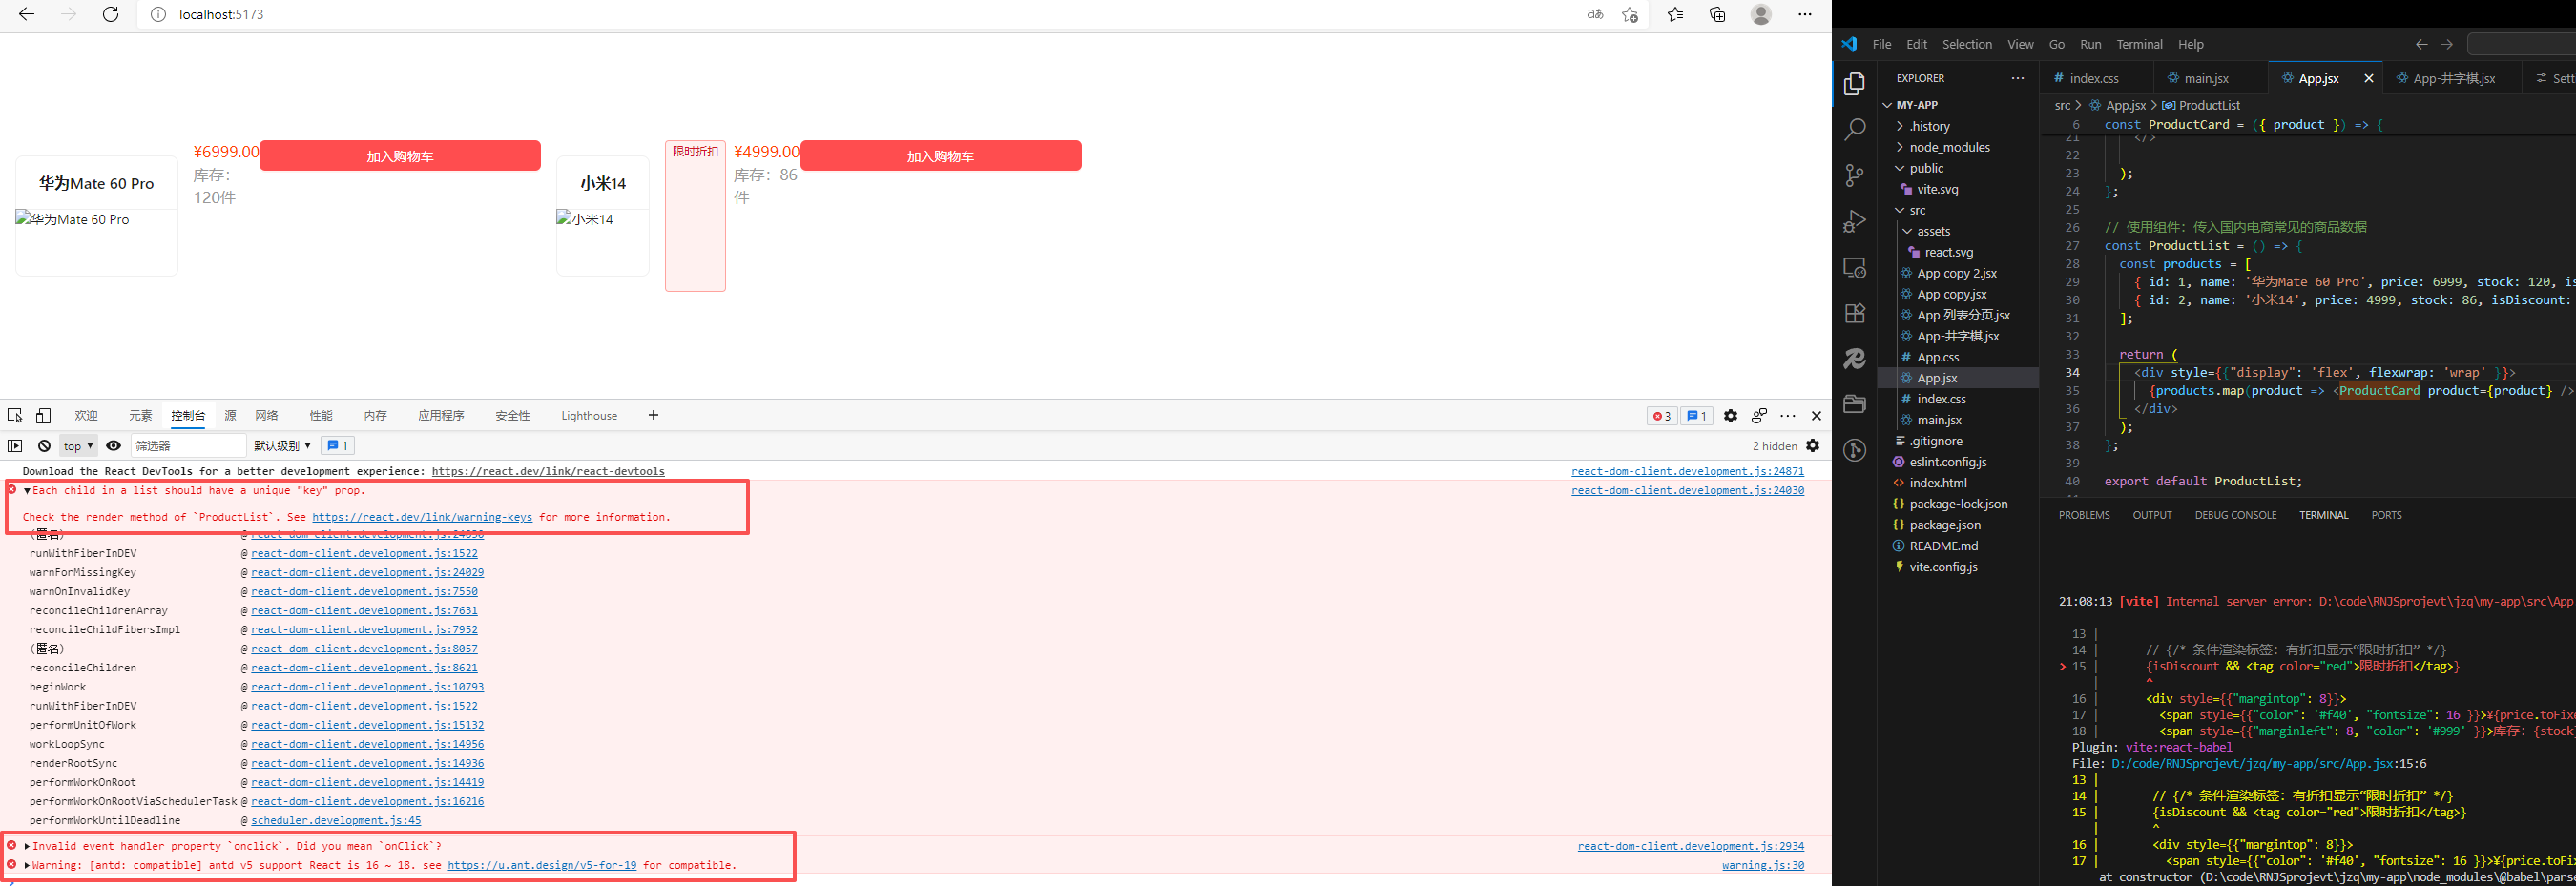Screen dimensions: 2576x886
Task: Open DevTools settings gear in tab bar
Action: pyautogui.click(x=1730, y=416)
